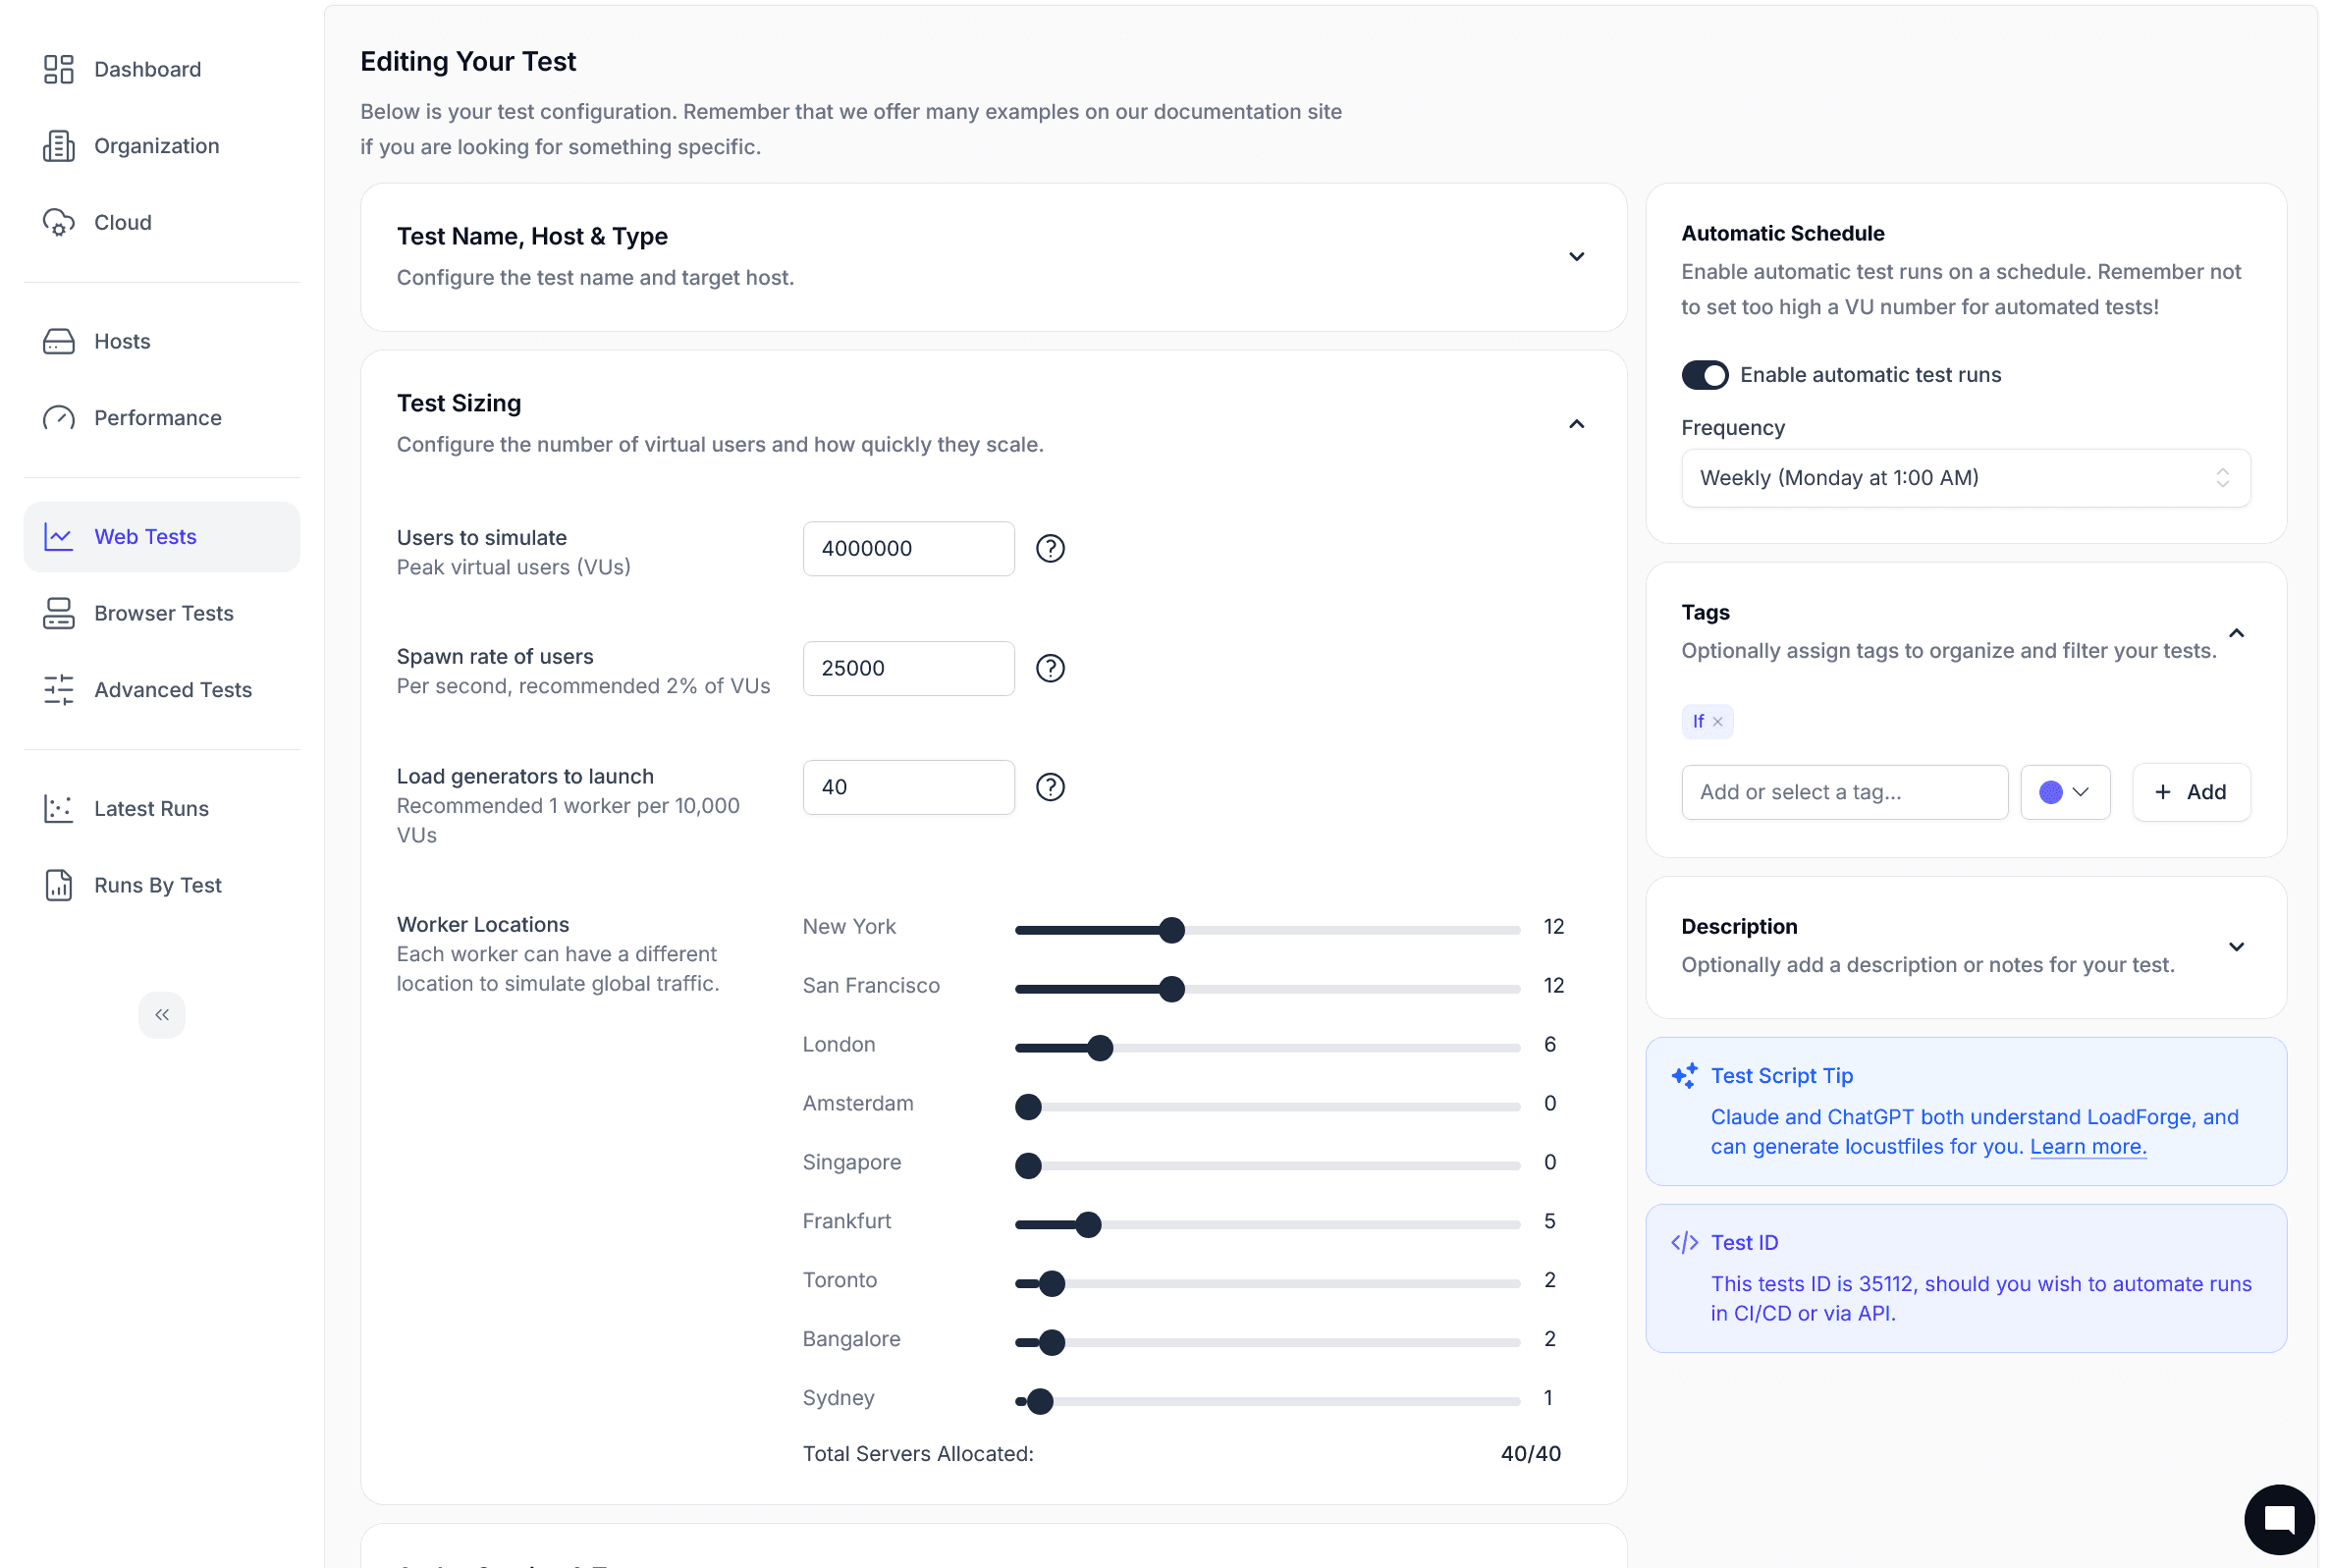This screenshot has width=2330, height=1568.
Task: Remove the 'If' tag
Action: coord(1718,721)
